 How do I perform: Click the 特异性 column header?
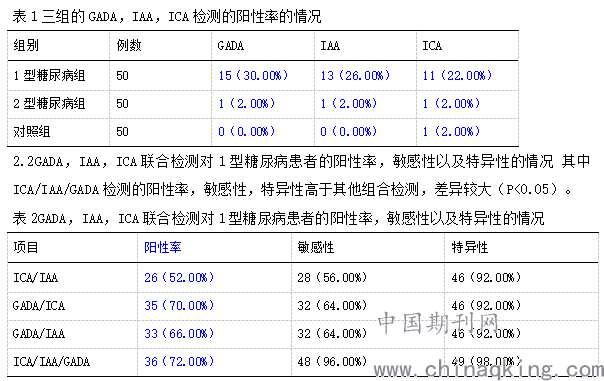470,247
